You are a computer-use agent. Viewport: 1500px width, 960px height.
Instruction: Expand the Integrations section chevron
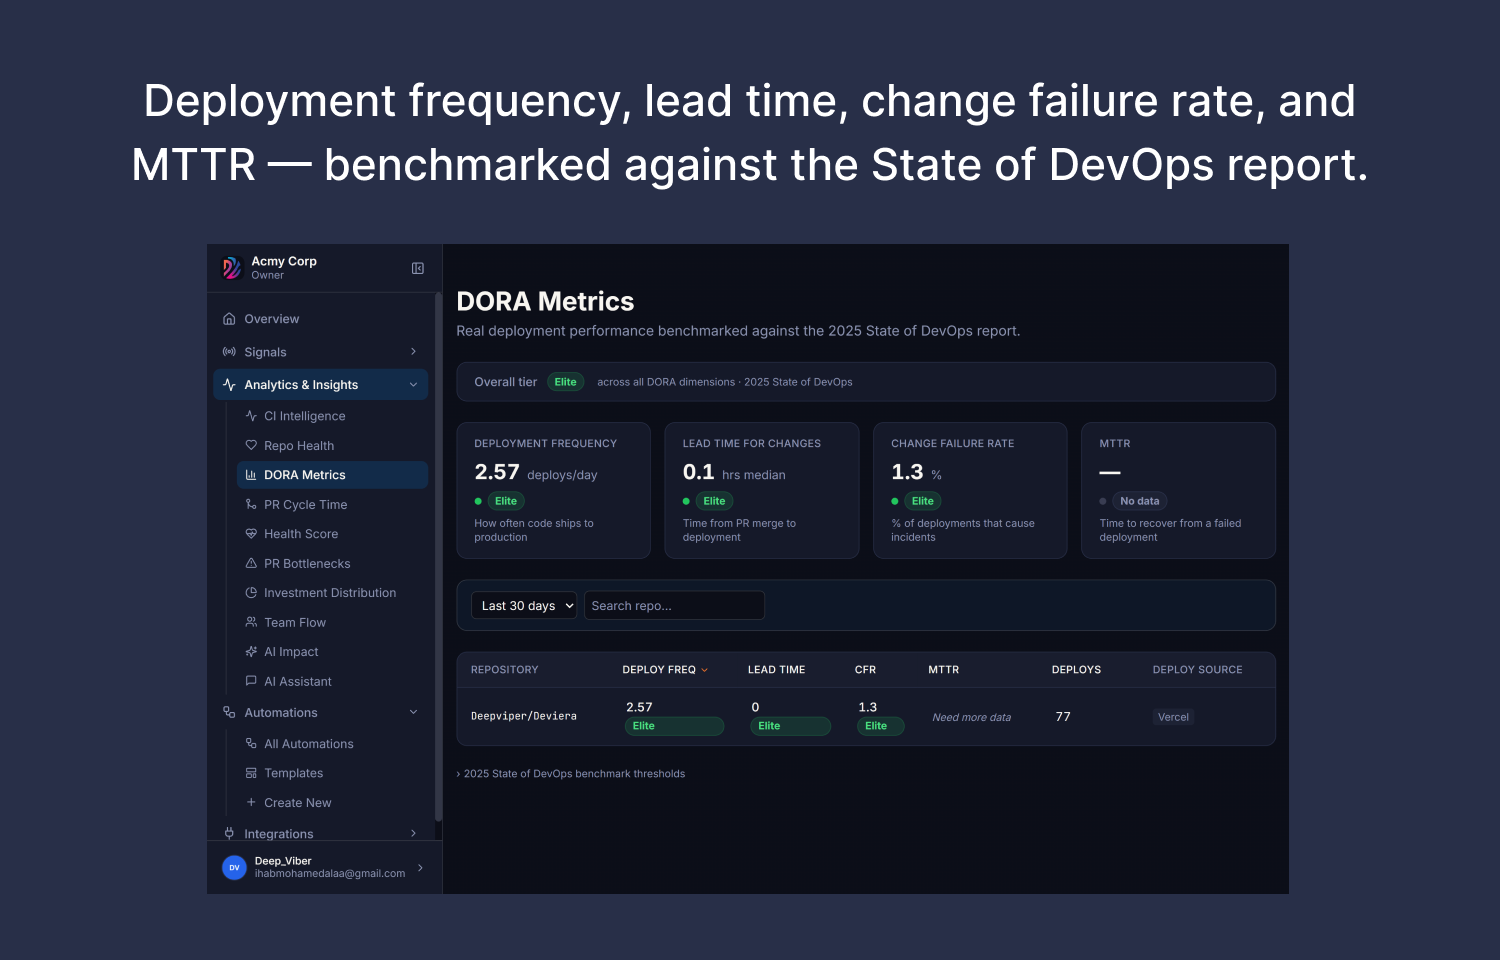[413, 833]
